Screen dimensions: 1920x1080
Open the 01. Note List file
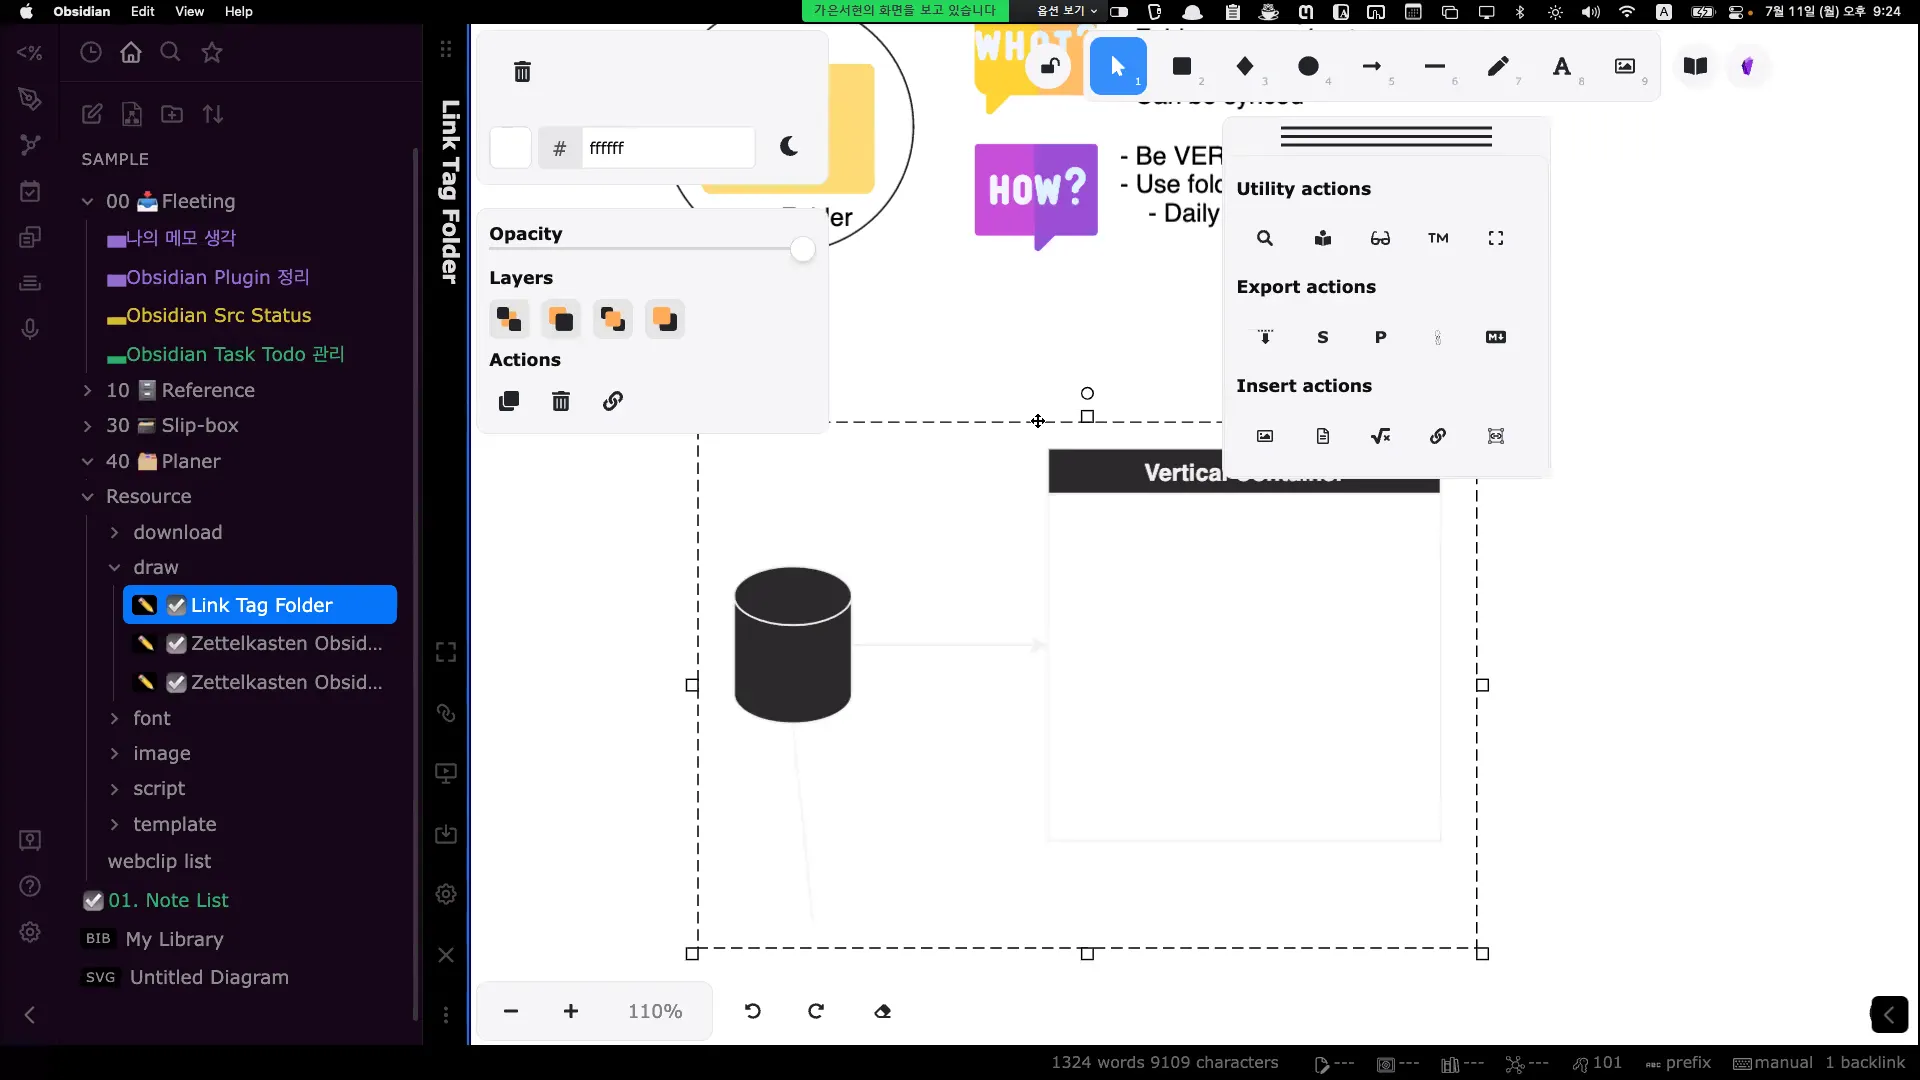tap(168, 900)
